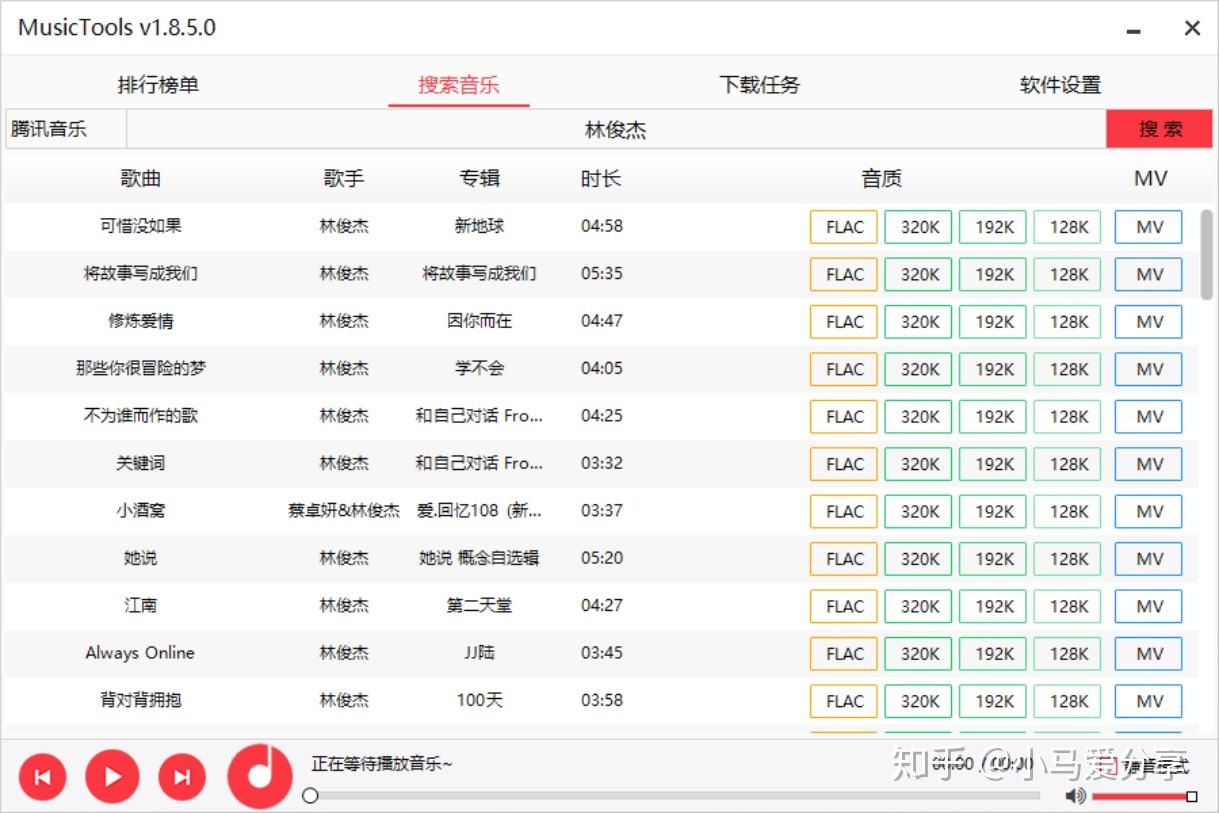Open the MV for 可惜没如果
1219x813 pixels.
point(1149,227)
